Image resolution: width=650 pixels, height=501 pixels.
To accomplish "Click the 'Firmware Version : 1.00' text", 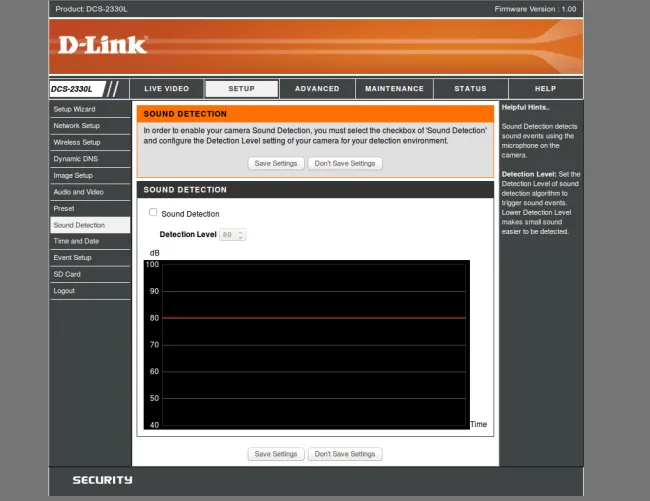I will pyautogui.click(x=535, y=9).
